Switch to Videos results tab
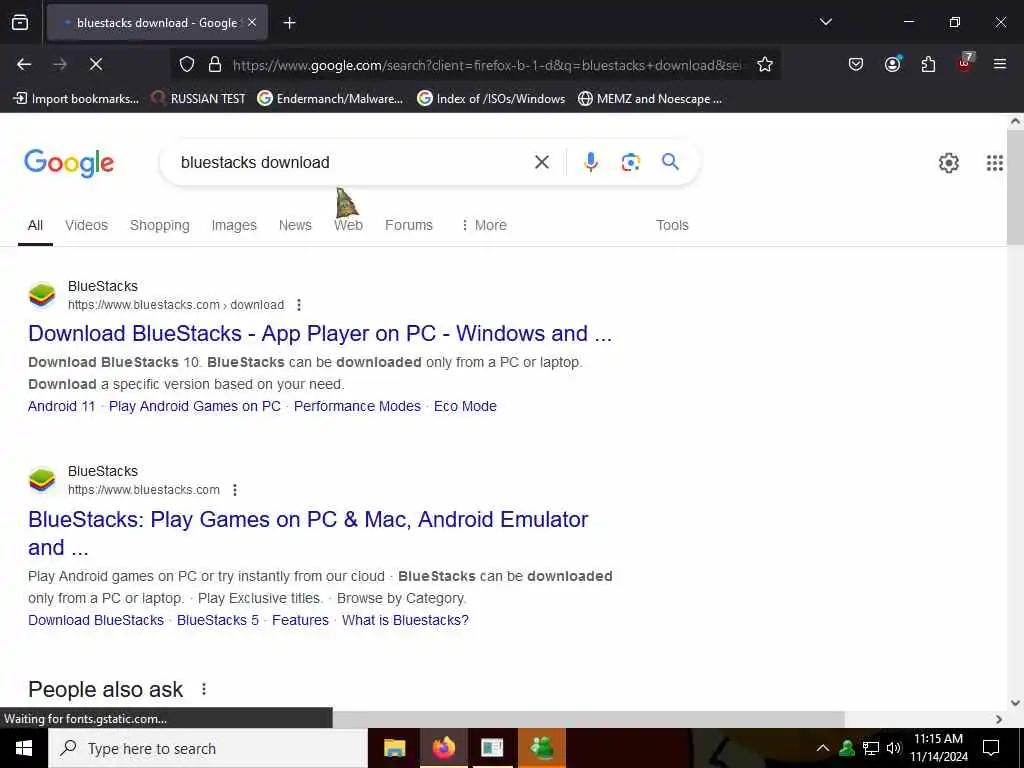The width and height of the screenshot is (1024, 768). (x=86, y=225)
